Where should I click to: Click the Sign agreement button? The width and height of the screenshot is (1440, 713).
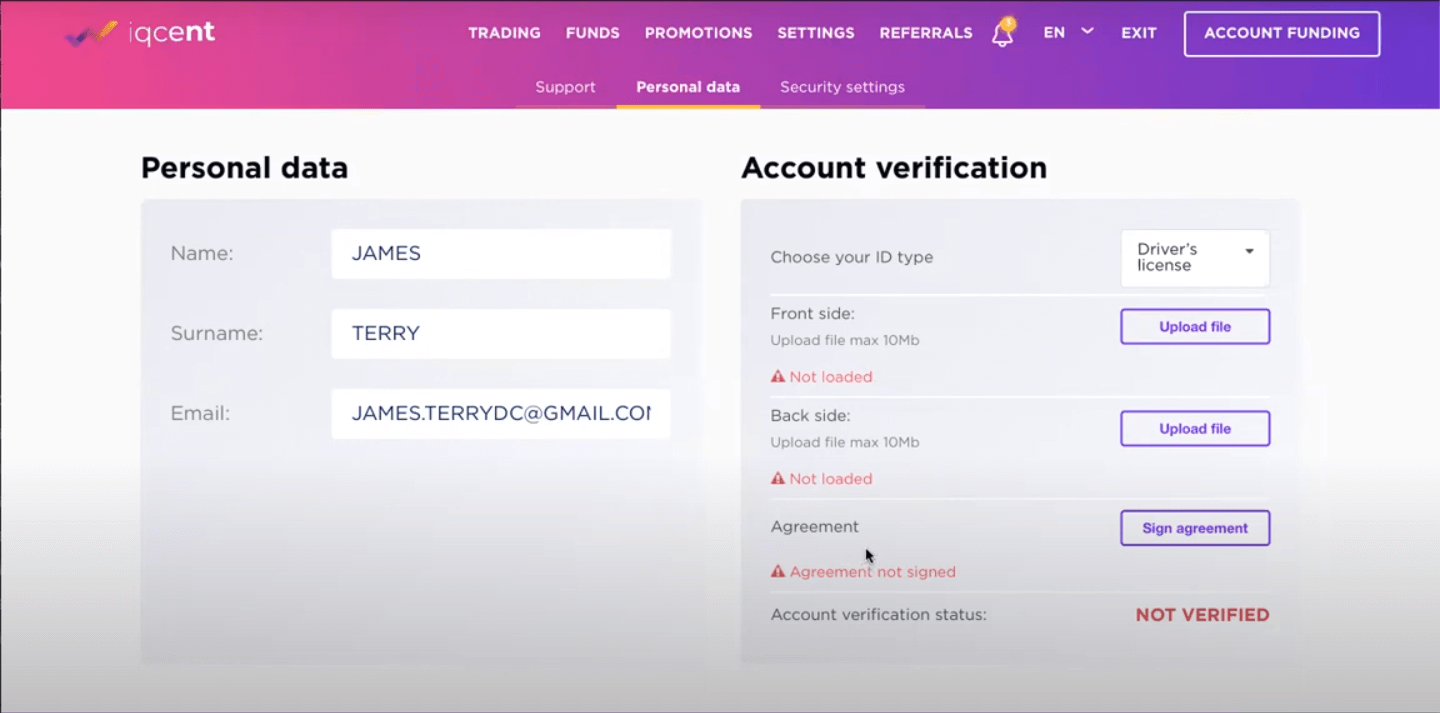click(x=1195, y=528)
